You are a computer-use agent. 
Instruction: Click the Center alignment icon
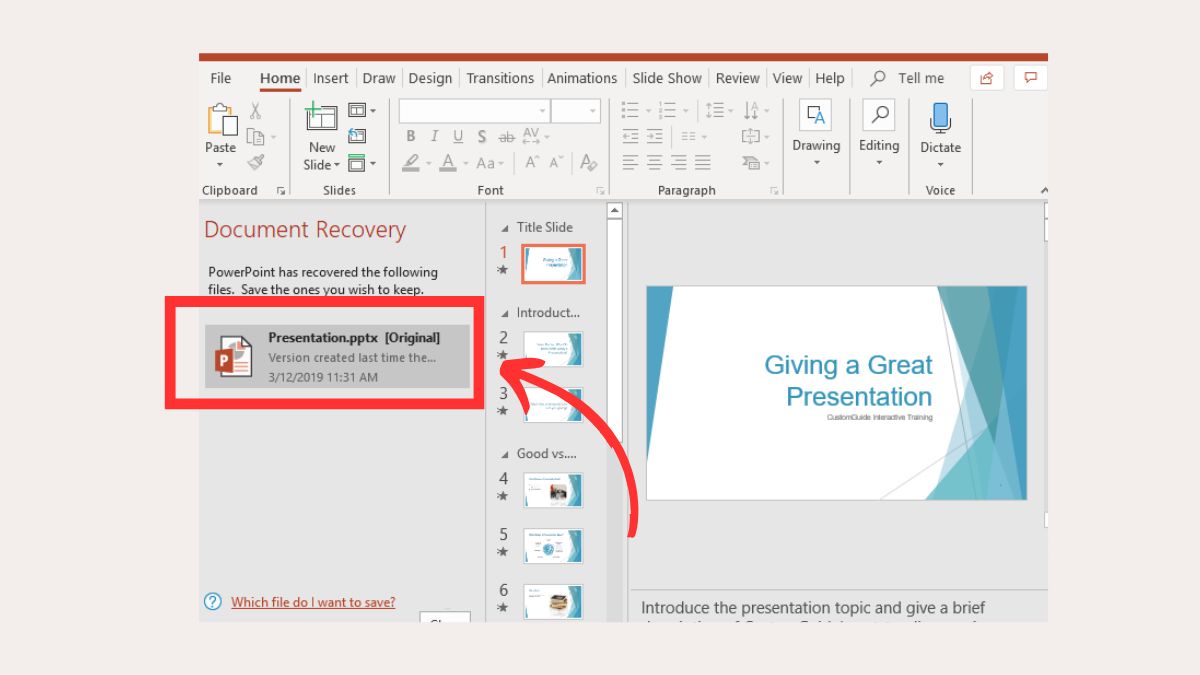click(654, 162)
